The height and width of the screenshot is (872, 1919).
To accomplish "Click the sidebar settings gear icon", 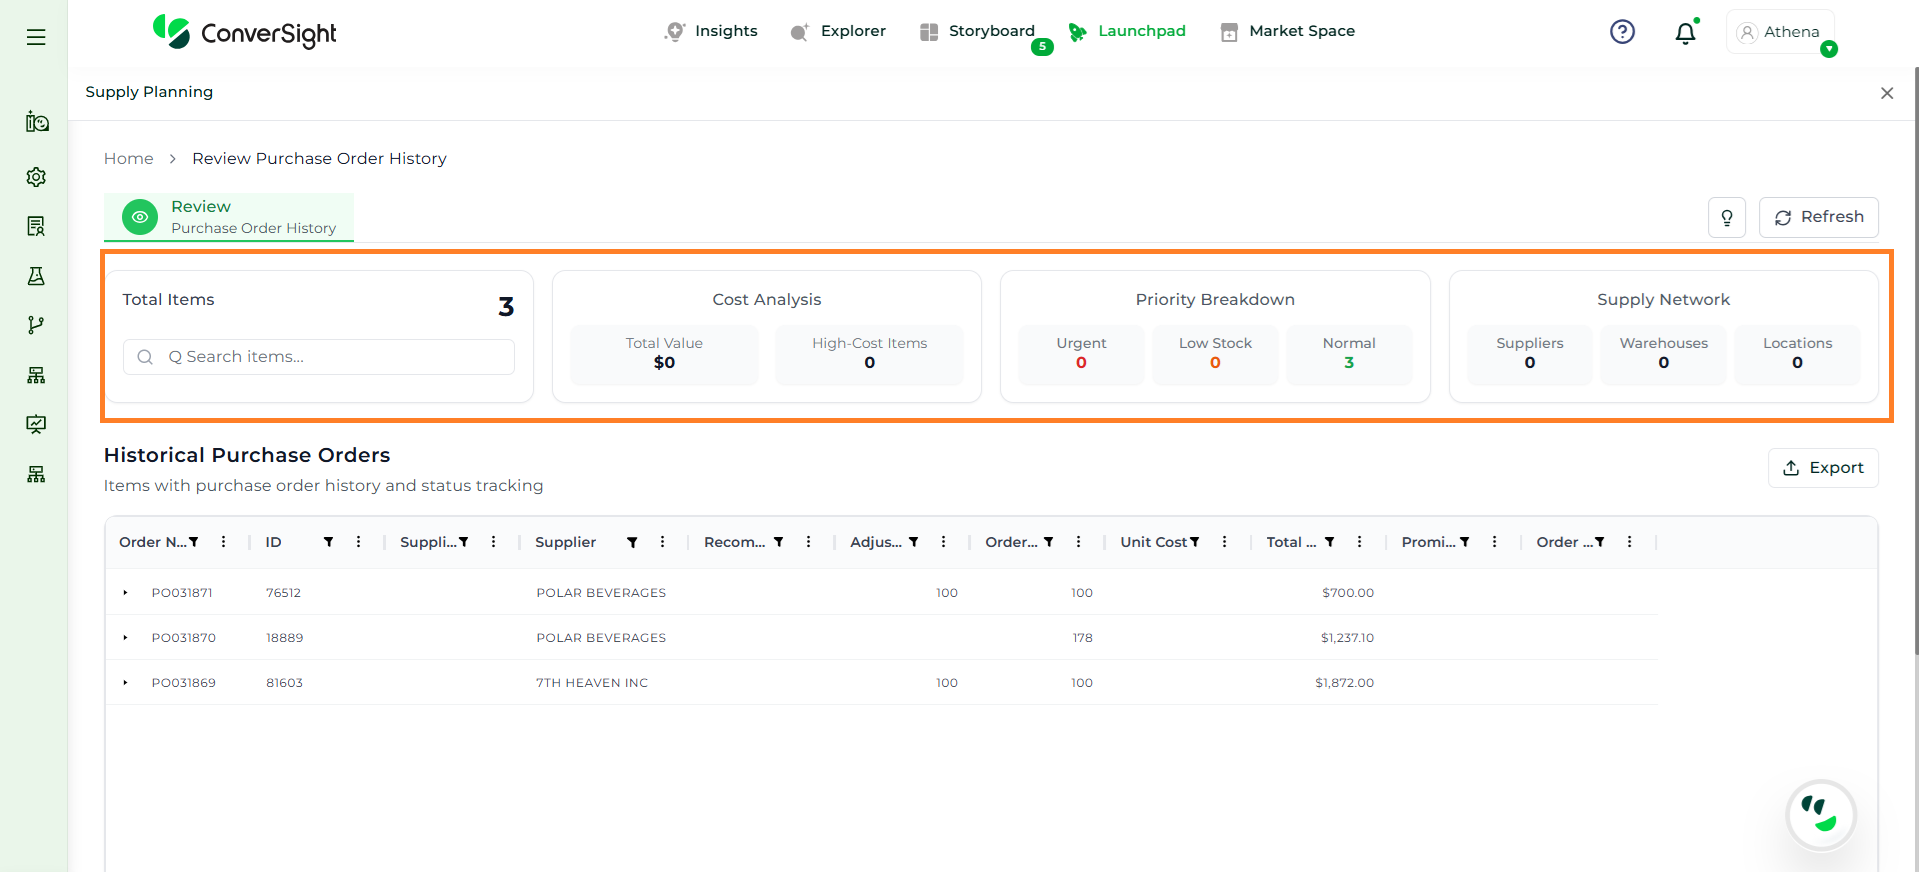I will (x=36, y=177).
